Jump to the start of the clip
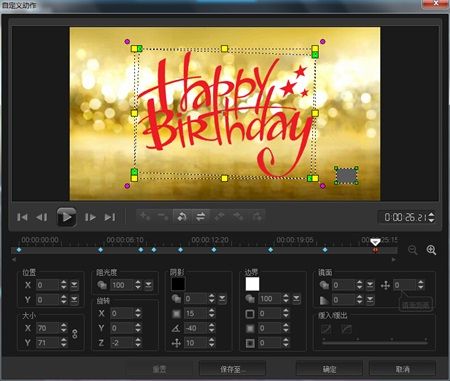The width and height of the screenshot is (450, 381). (22, 217)
